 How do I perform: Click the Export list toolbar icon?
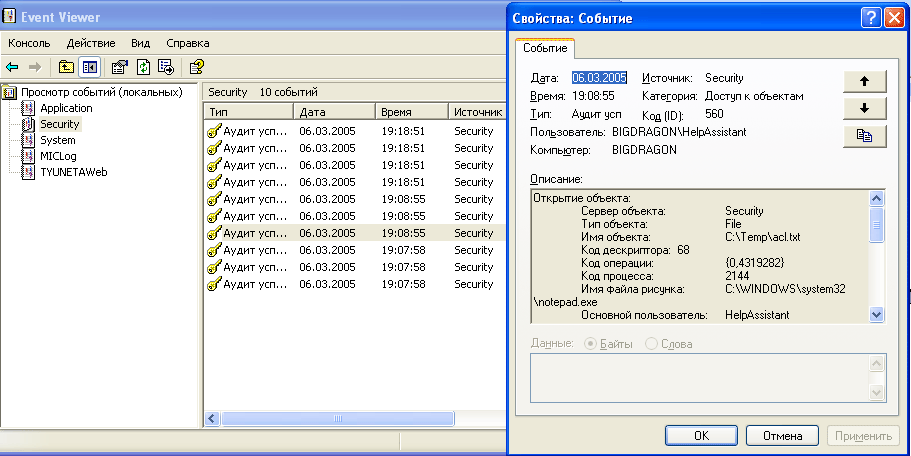[166, 67]
